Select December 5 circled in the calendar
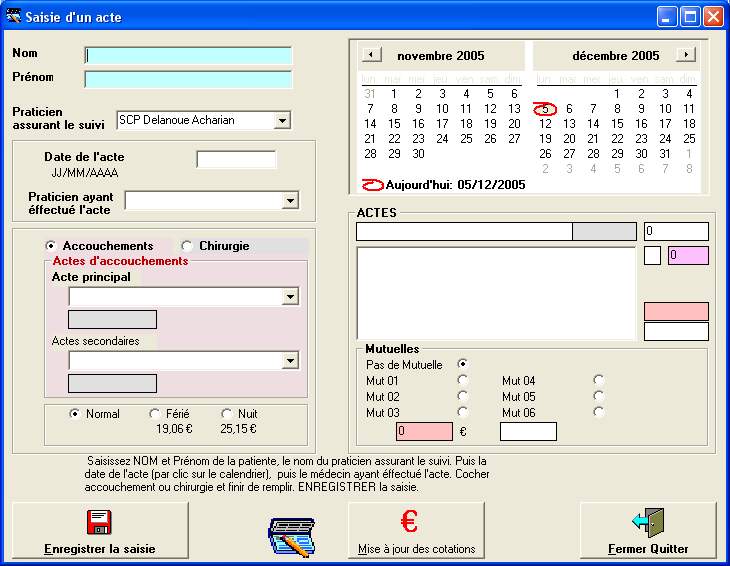 545,109
